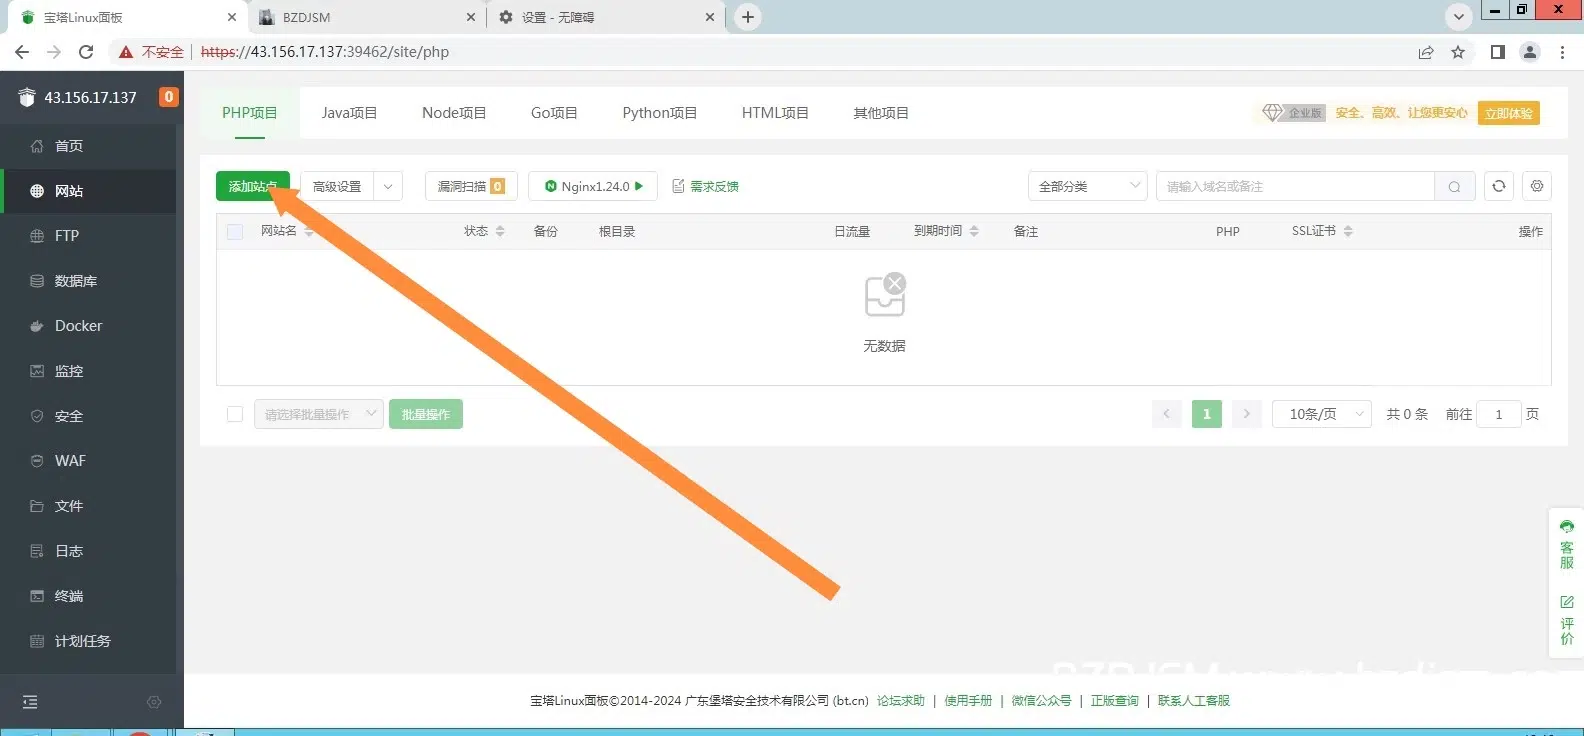Bookmark this page with star icon

[x=1458, y=52]
